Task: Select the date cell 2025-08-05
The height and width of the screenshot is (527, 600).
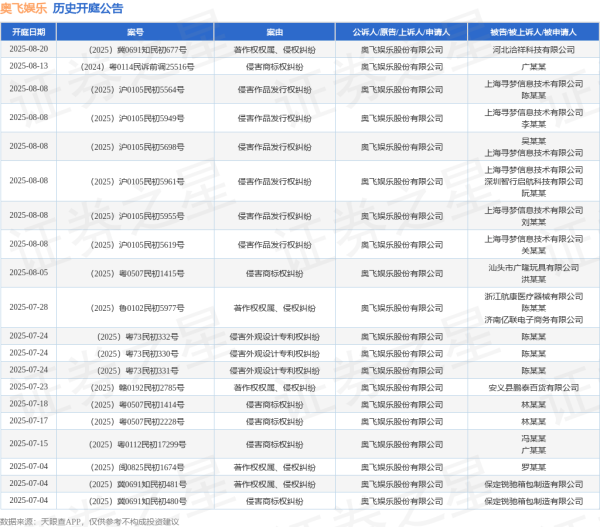Action: (29, 273)
